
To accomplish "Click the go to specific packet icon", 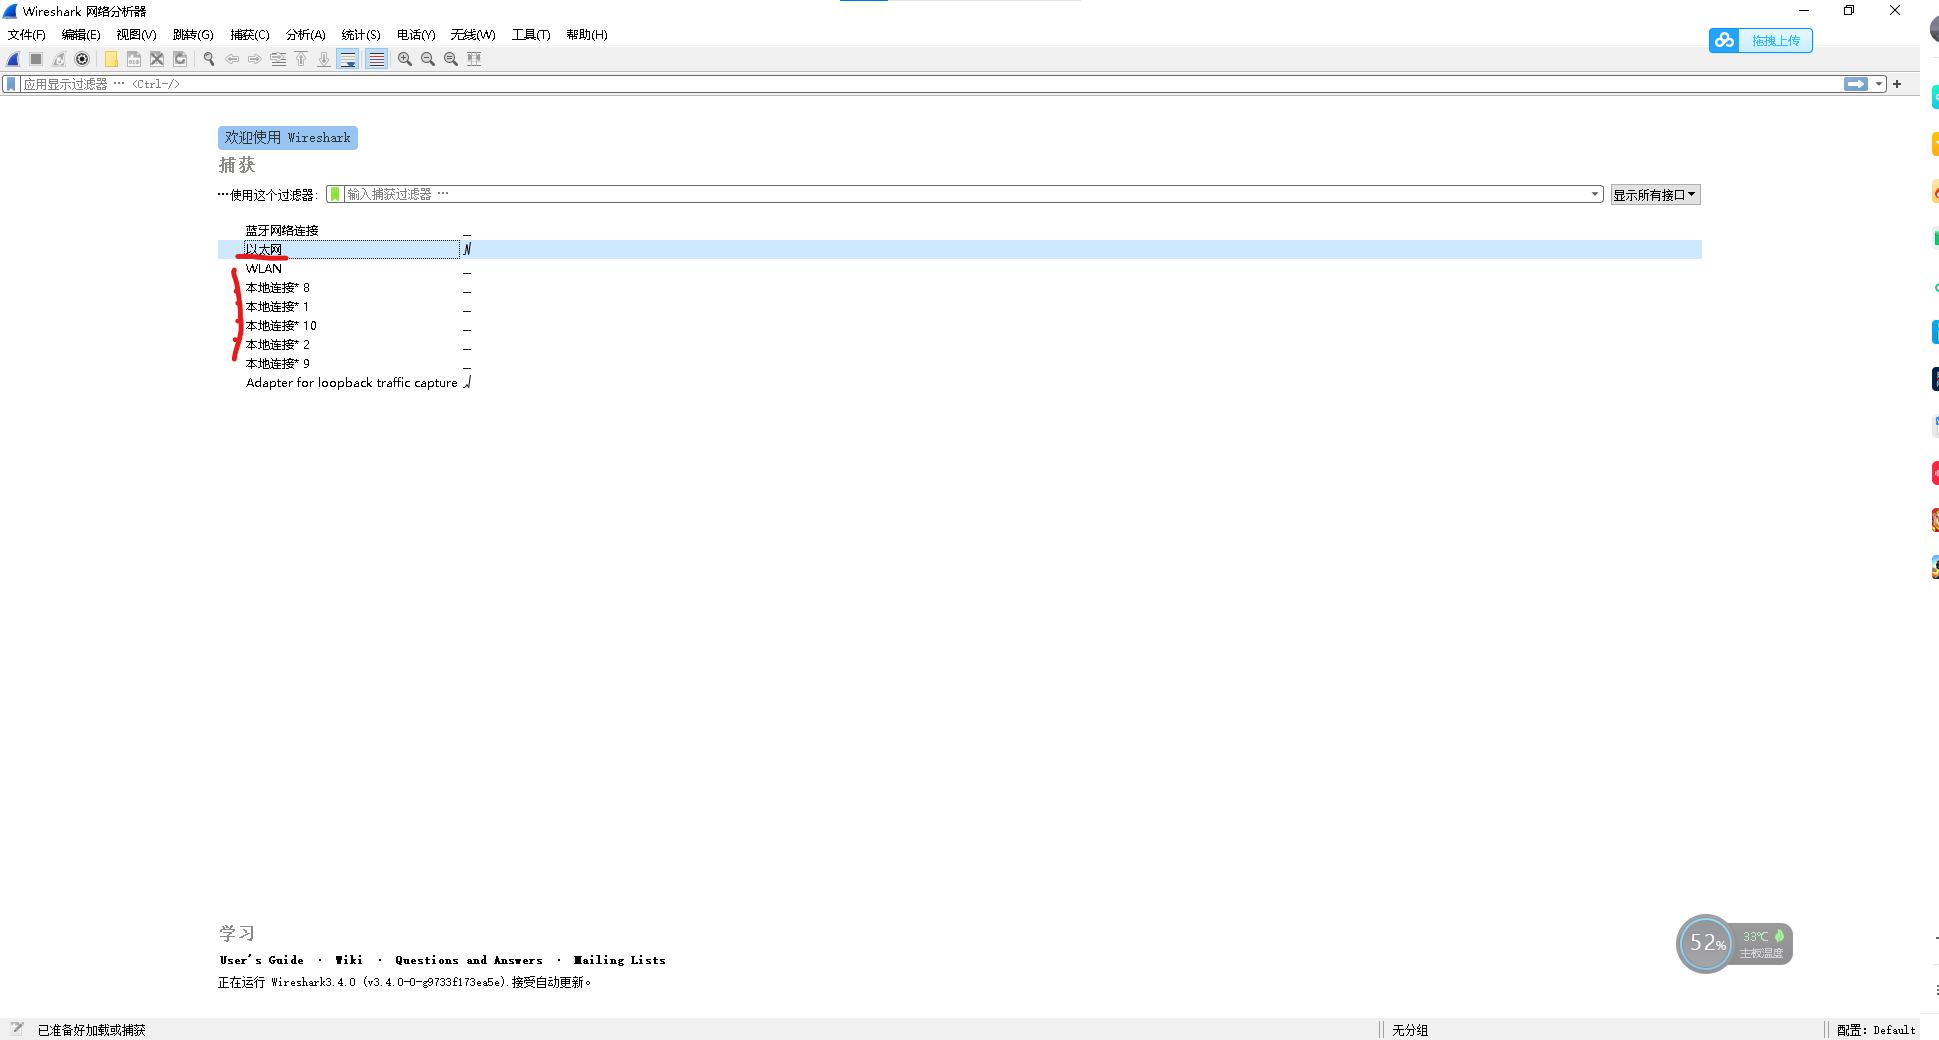I will 278,59.
